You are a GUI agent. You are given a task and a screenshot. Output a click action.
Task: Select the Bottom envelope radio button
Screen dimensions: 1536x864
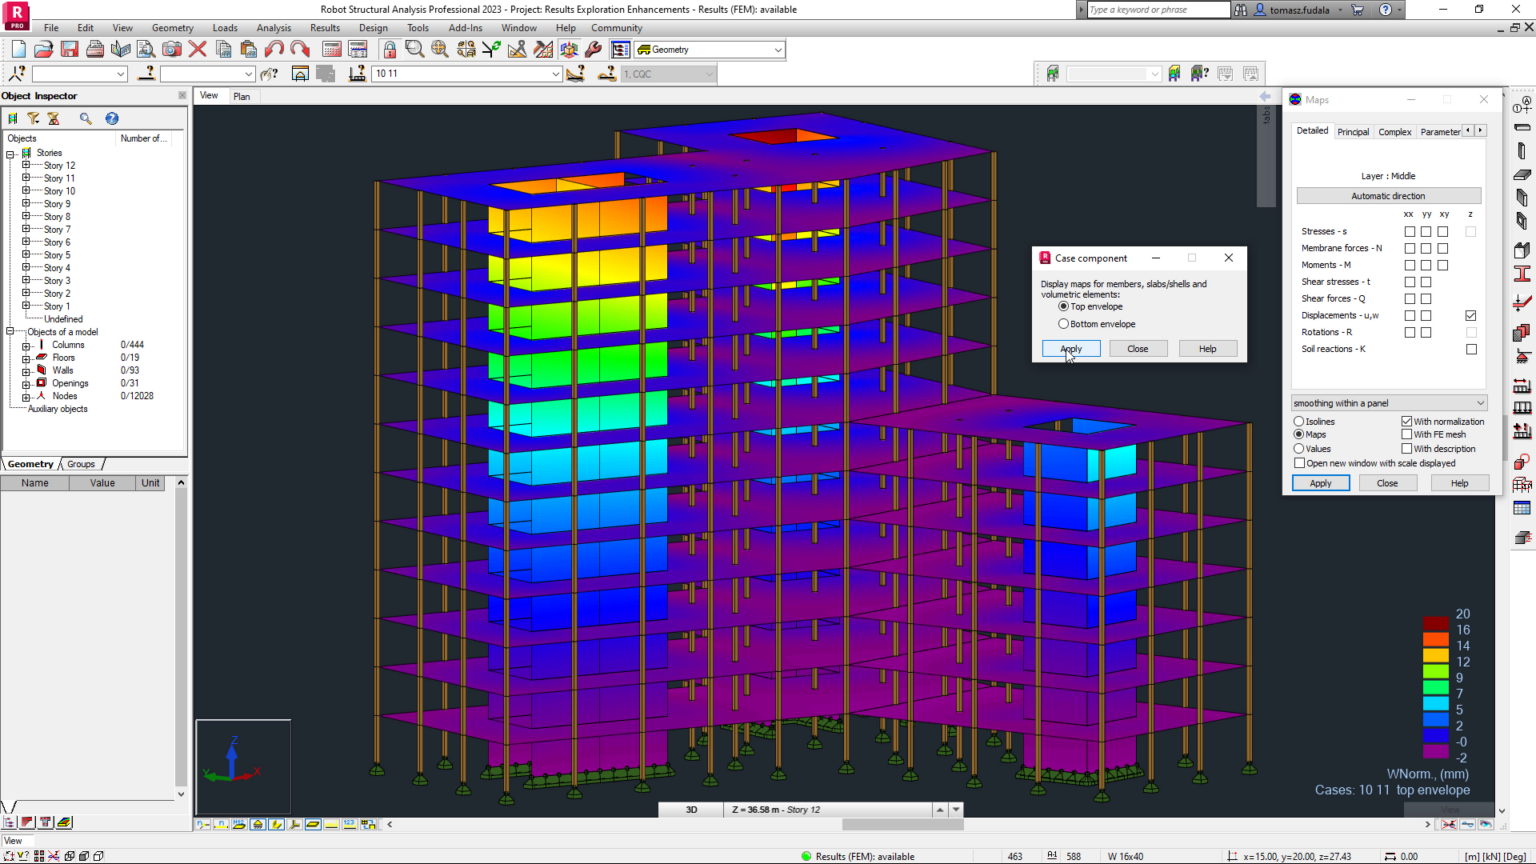coord(1064,323)
